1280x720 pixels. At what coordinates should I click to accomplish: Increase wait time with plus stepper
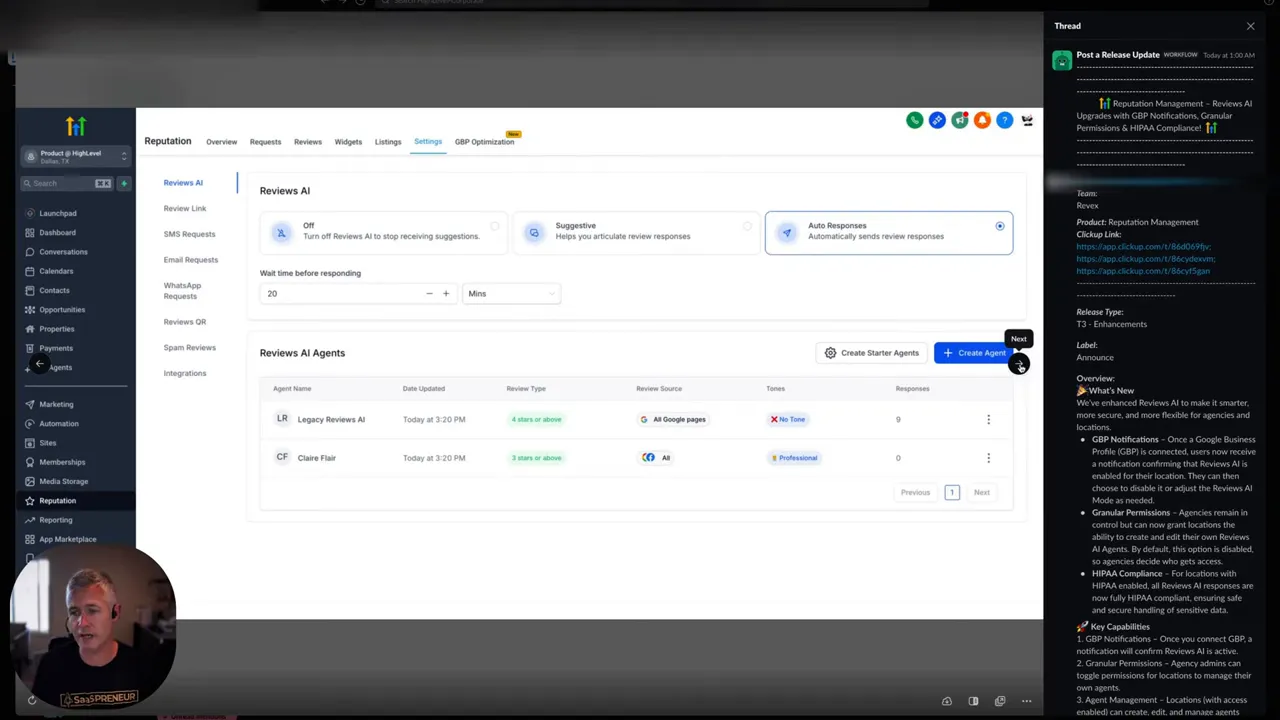tap(446, 293)
